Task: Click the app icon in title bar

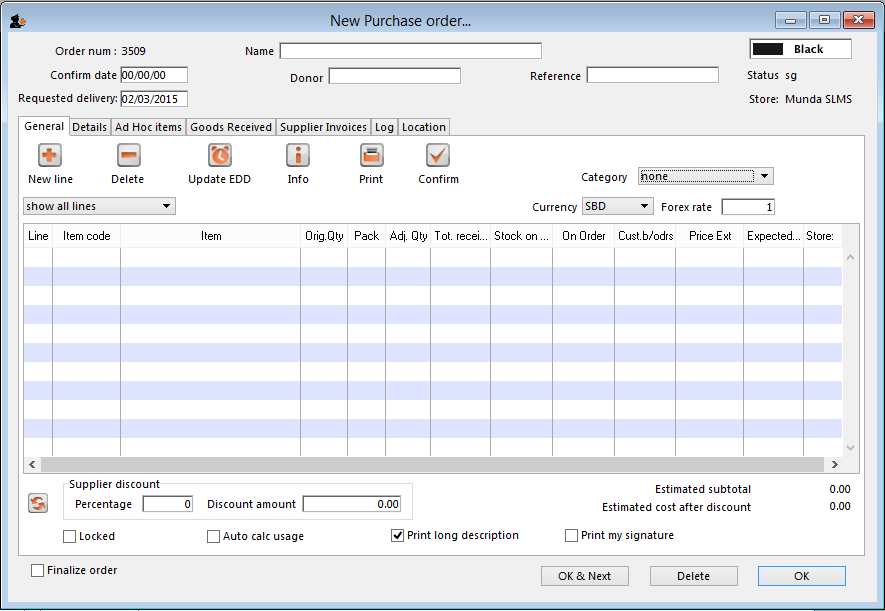Action: pyautogui.click(x=18, y=20)
